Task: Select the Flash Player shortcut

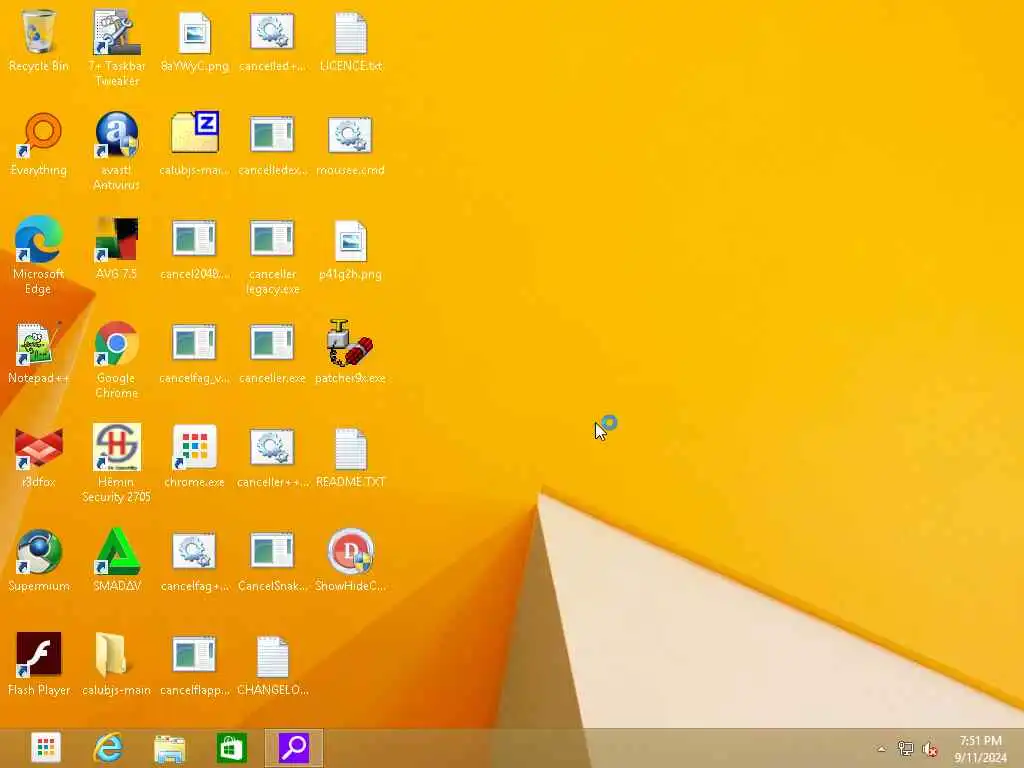Action: pos(39,655)
